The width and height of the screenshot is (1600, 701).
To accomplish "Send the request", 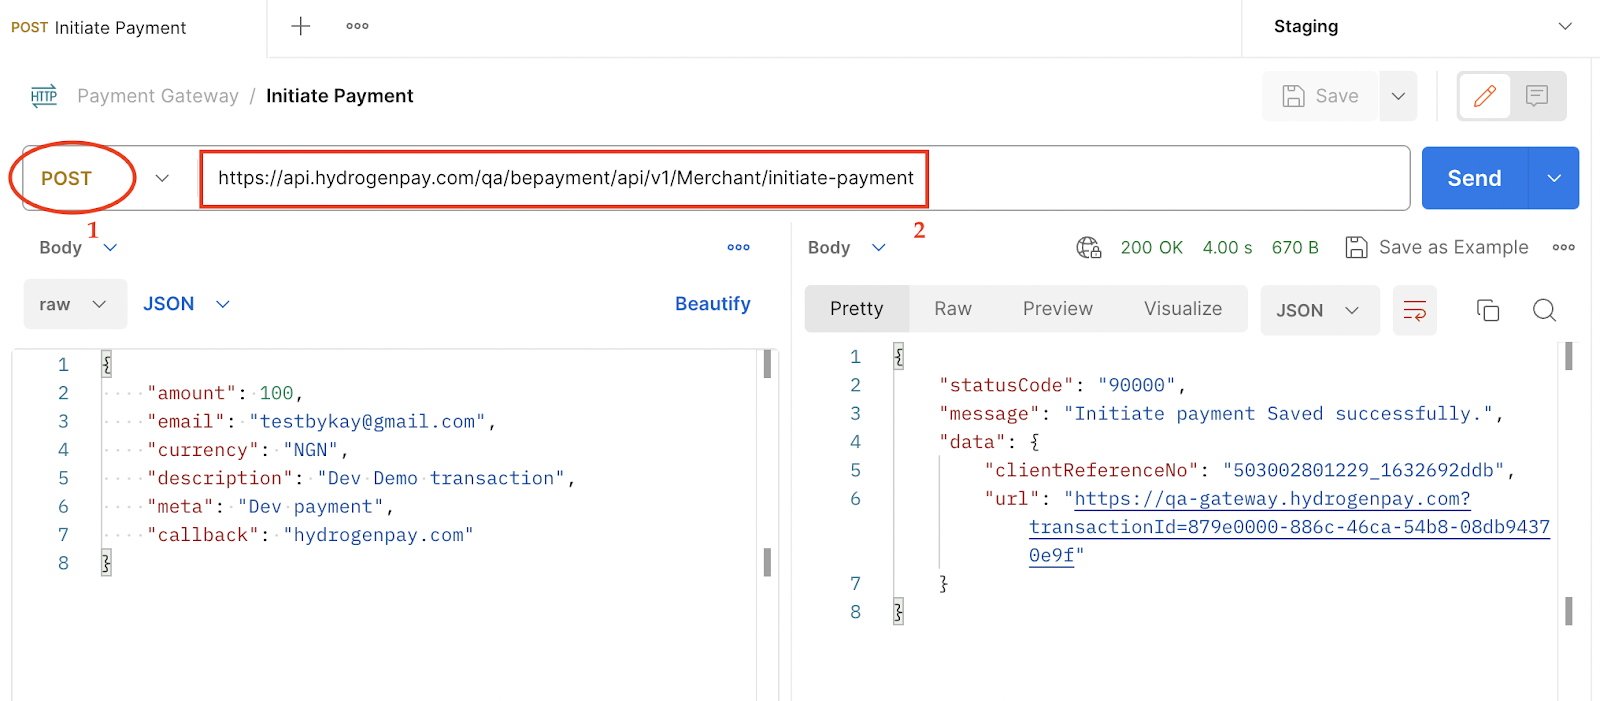I will point(1475,178).
